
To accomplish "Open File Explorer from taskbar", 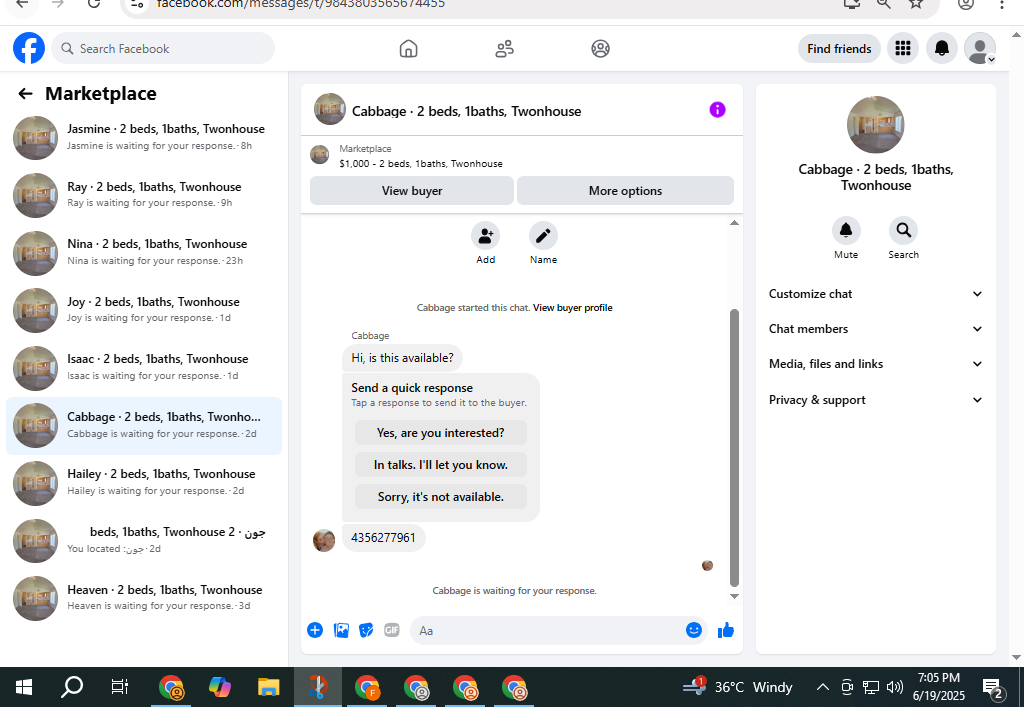I will (x=268, y=687).
